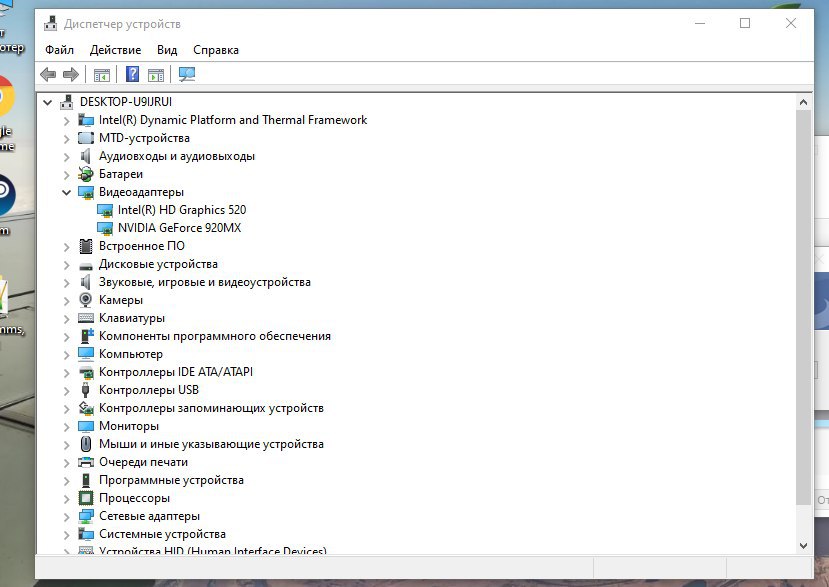The height and width of the screenshot is (587, 829).
Task: Select the NVIDIA GeForce 920MX entry
Action: click(x=179, y=228)
